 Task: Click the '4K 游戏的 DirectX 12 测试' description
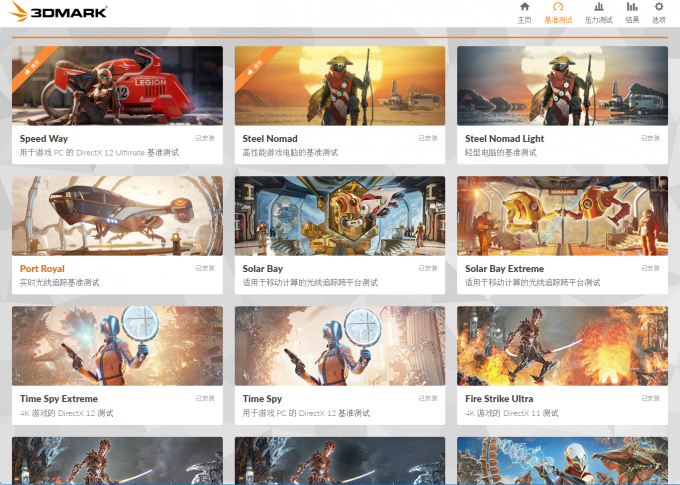coord(66,413)
